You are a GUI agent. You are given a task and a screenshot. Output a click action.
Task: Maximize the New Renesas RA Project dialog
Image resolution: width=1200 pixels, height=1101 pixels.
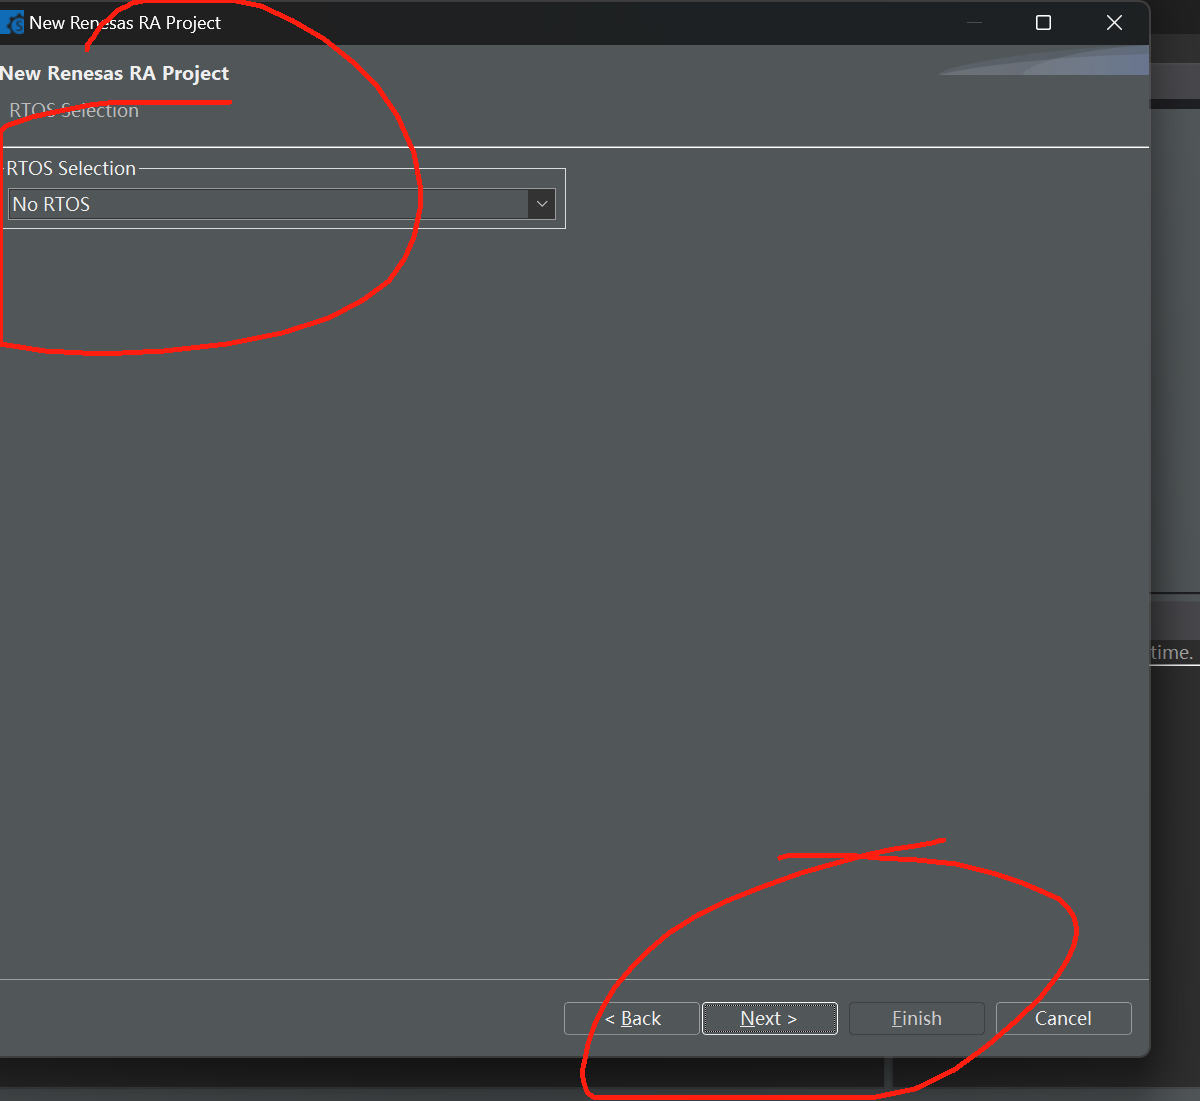click(x=1043, y=22)
